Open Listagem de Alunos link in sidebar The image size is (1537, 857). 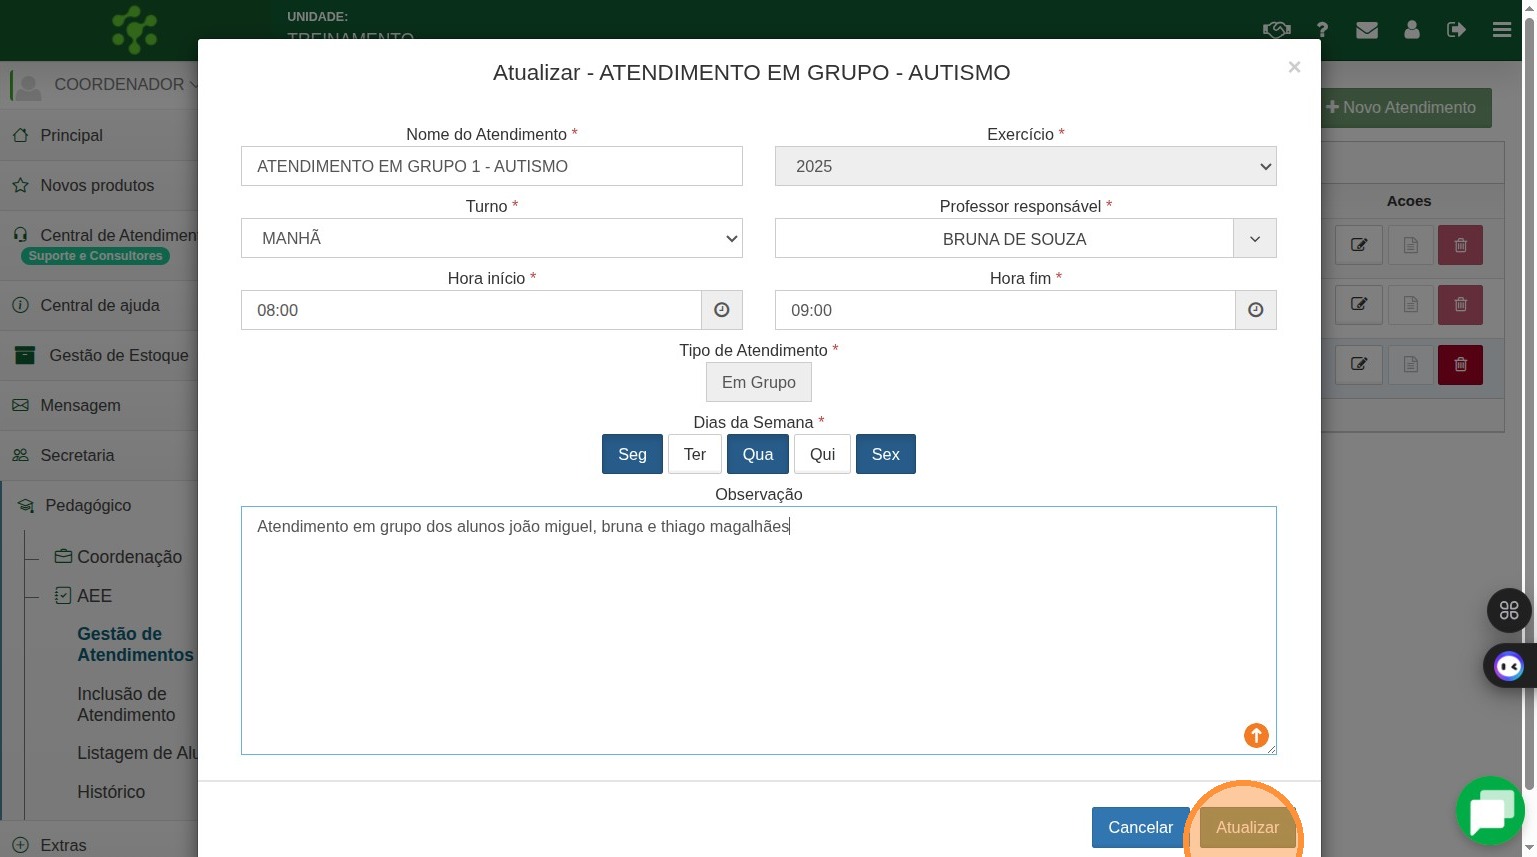click(x=137, y=753)
